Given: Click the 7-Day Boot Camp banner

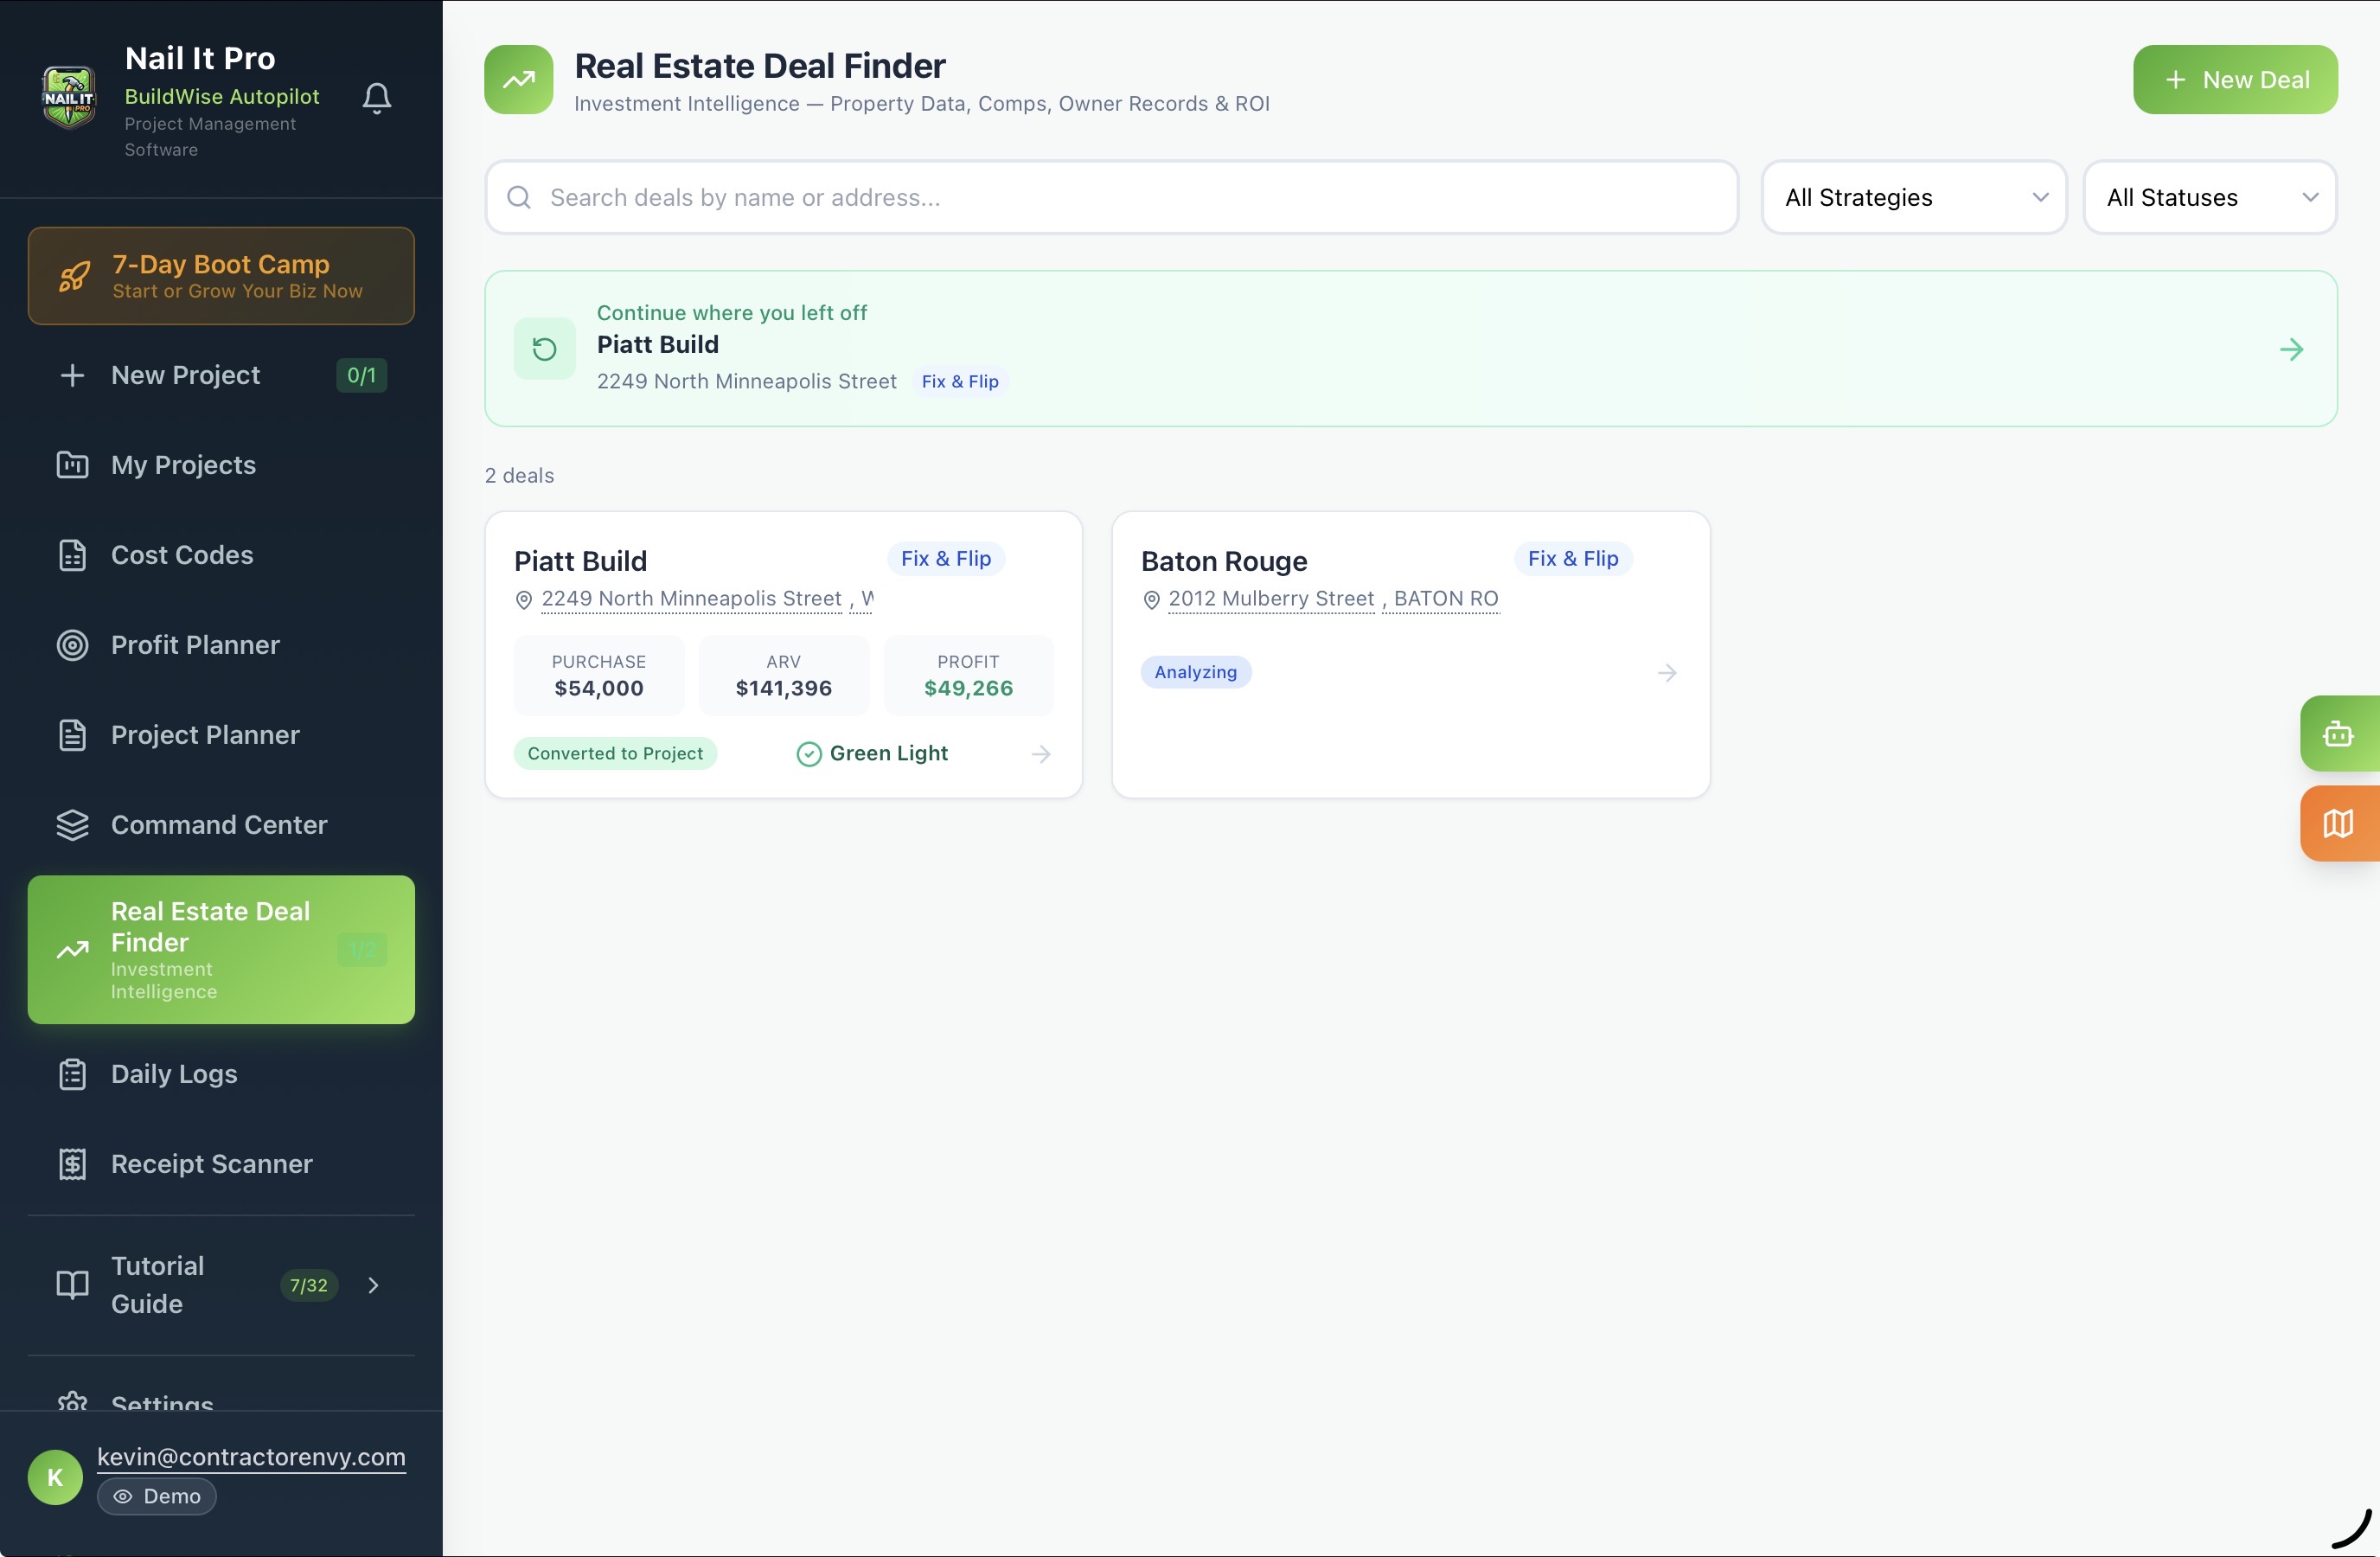Looking at the screenshot, I should [221, 276].
